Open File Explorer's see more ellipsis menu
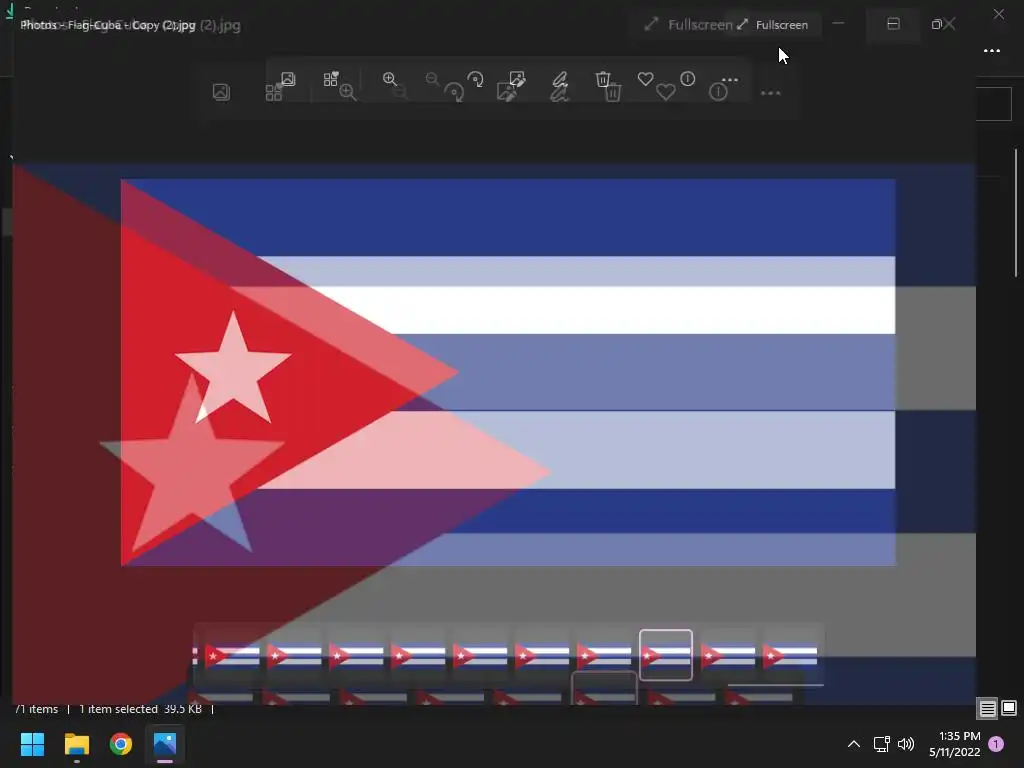 (991, 51)
